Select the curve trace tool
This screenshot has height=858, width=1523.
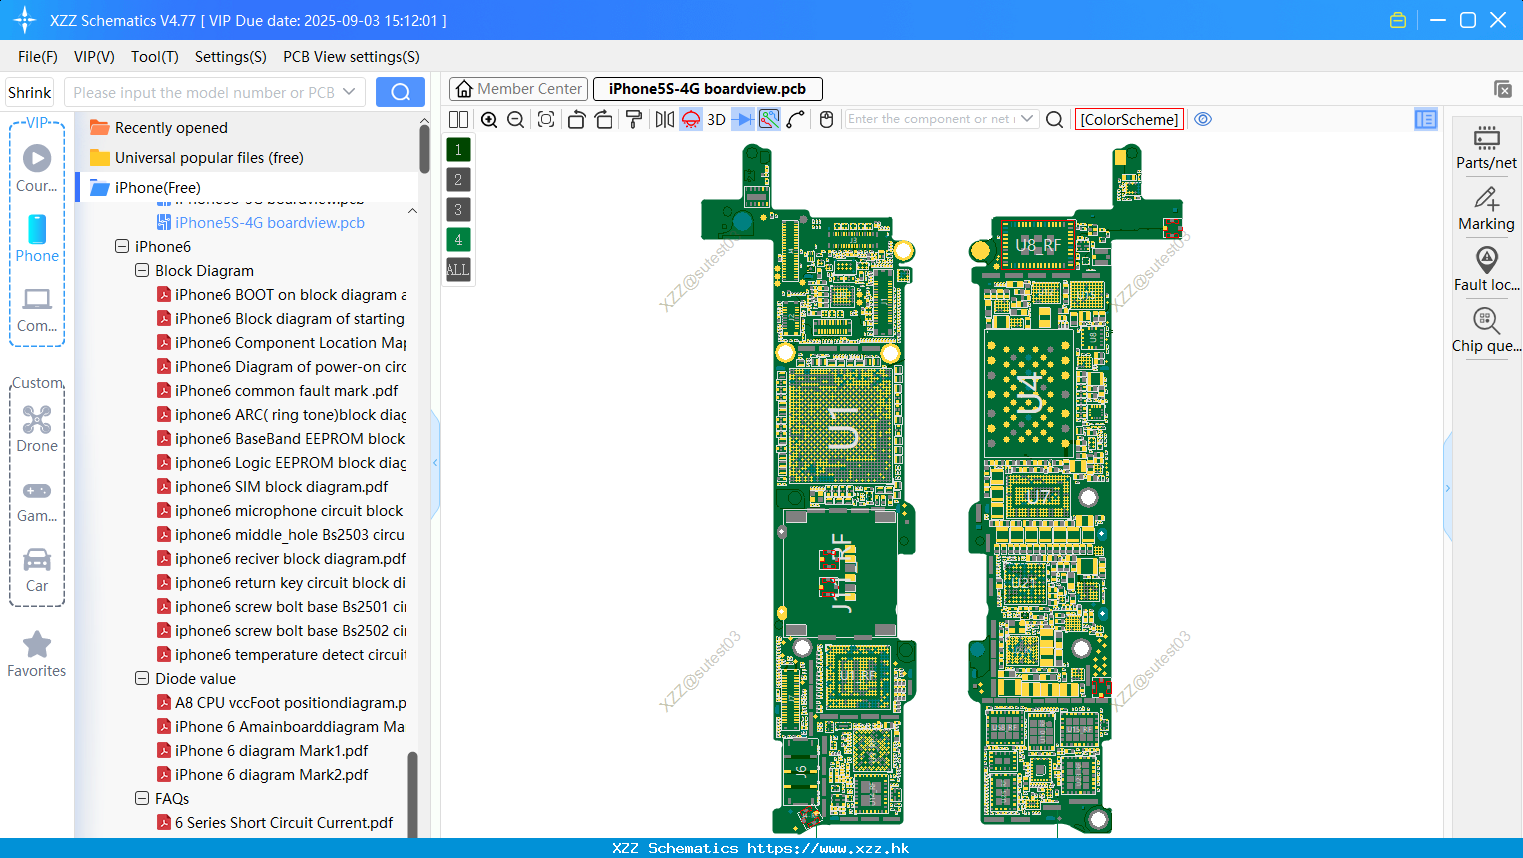(x=796, y=119)
